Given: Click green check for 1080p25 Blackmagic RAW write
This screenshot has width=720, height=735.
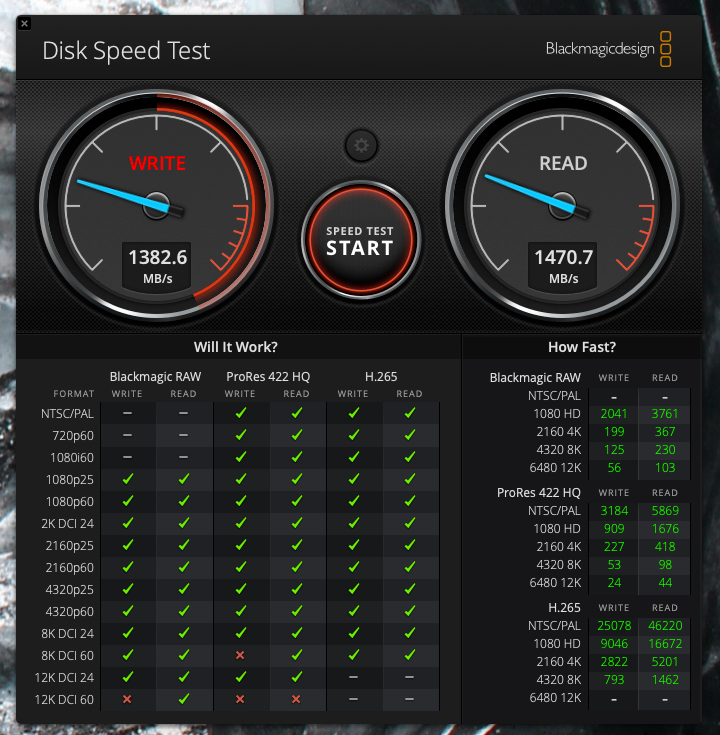Looking at the screenshot, I should (128, 479).
